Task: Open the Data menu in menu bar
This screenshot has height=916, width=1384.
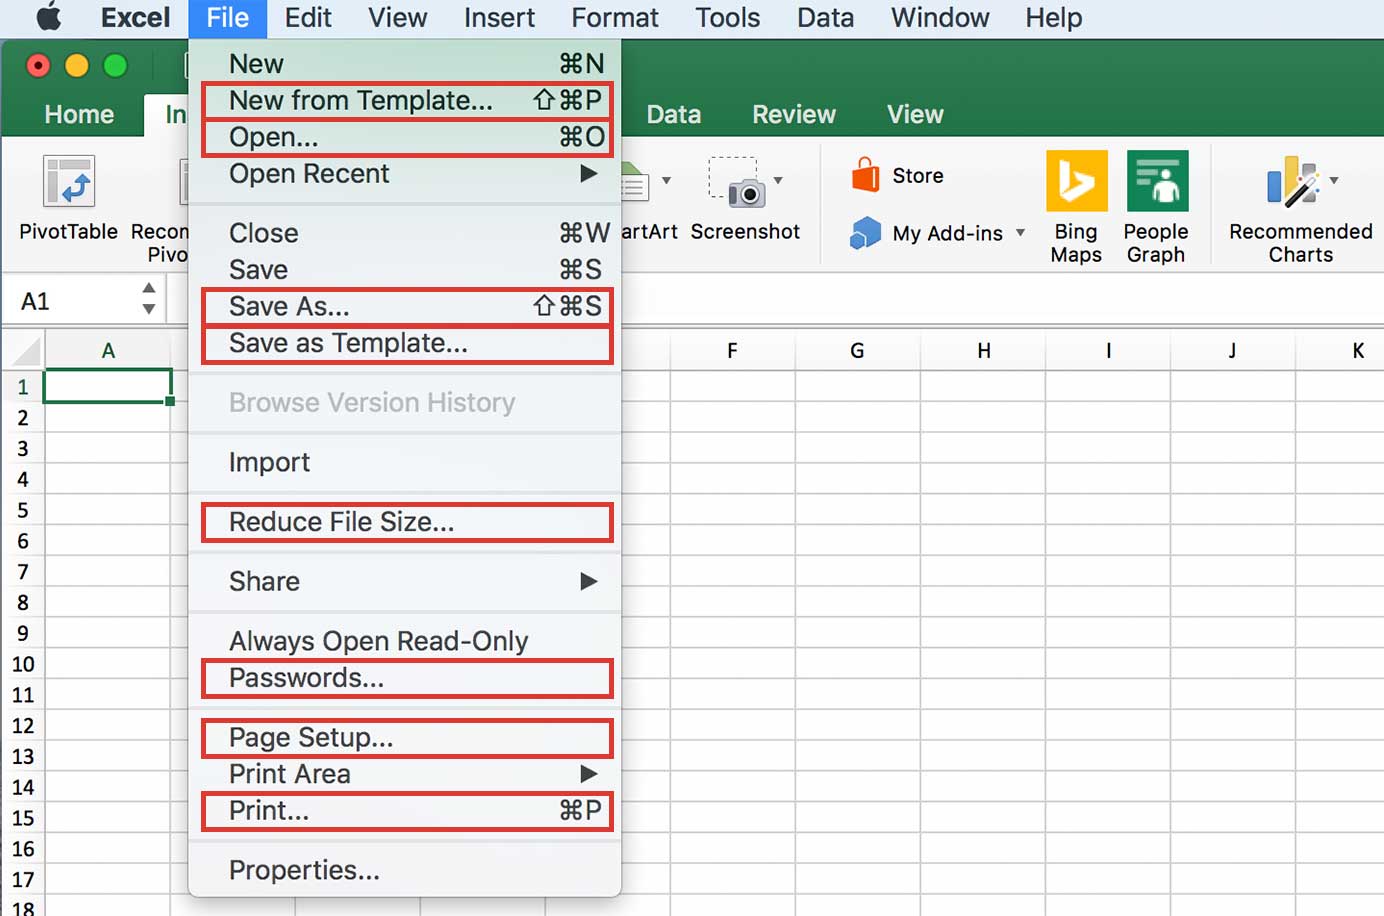Action: point(825,17)
